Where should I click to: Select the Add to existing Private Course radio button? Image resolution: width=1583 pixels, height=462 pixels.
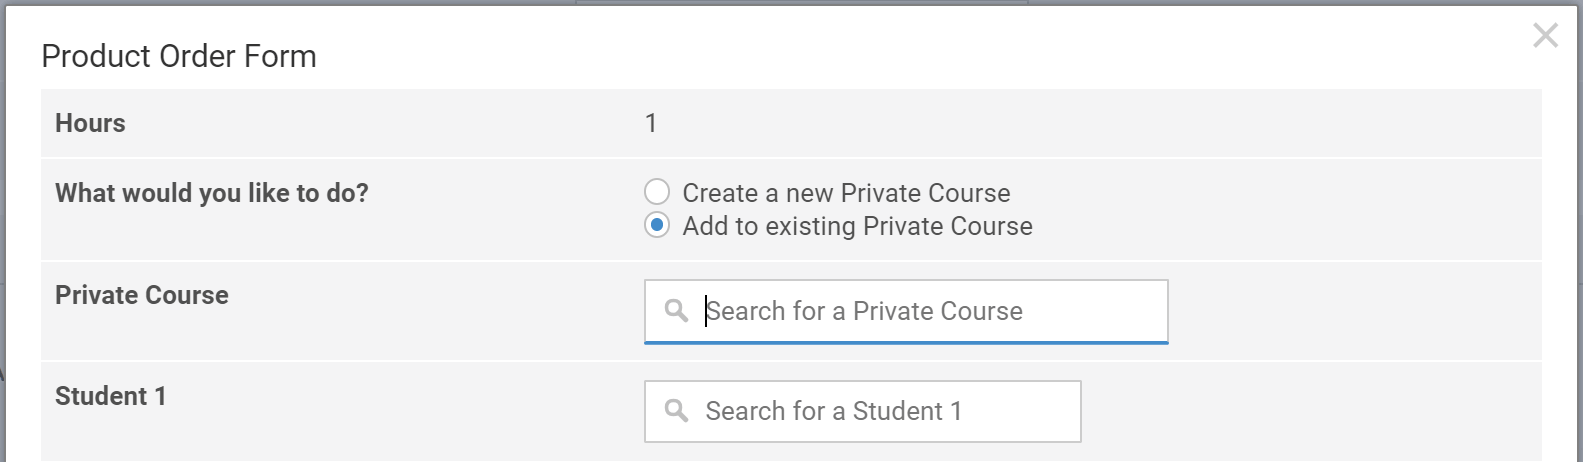[x=657, y=226]
